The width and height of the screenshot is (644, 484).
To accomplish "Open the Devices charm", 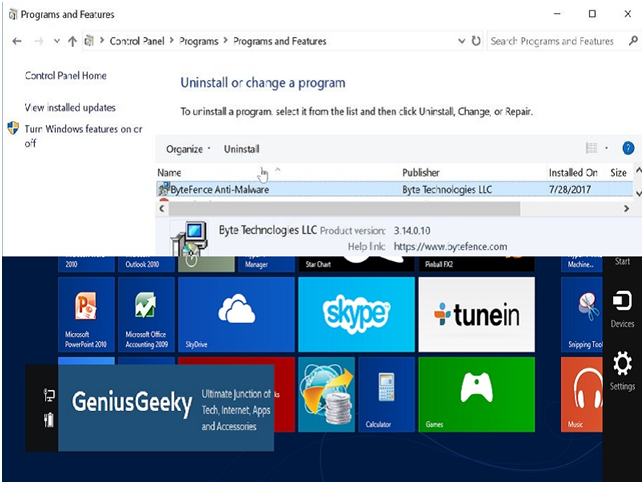I will (x=622, y=309).
